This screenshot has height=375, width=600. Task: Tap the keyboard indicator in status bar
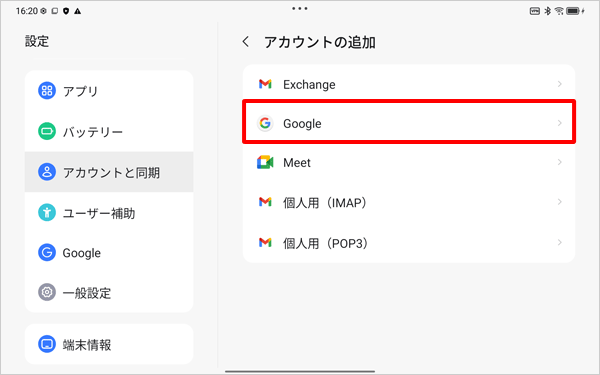click(x=535, y=11)
